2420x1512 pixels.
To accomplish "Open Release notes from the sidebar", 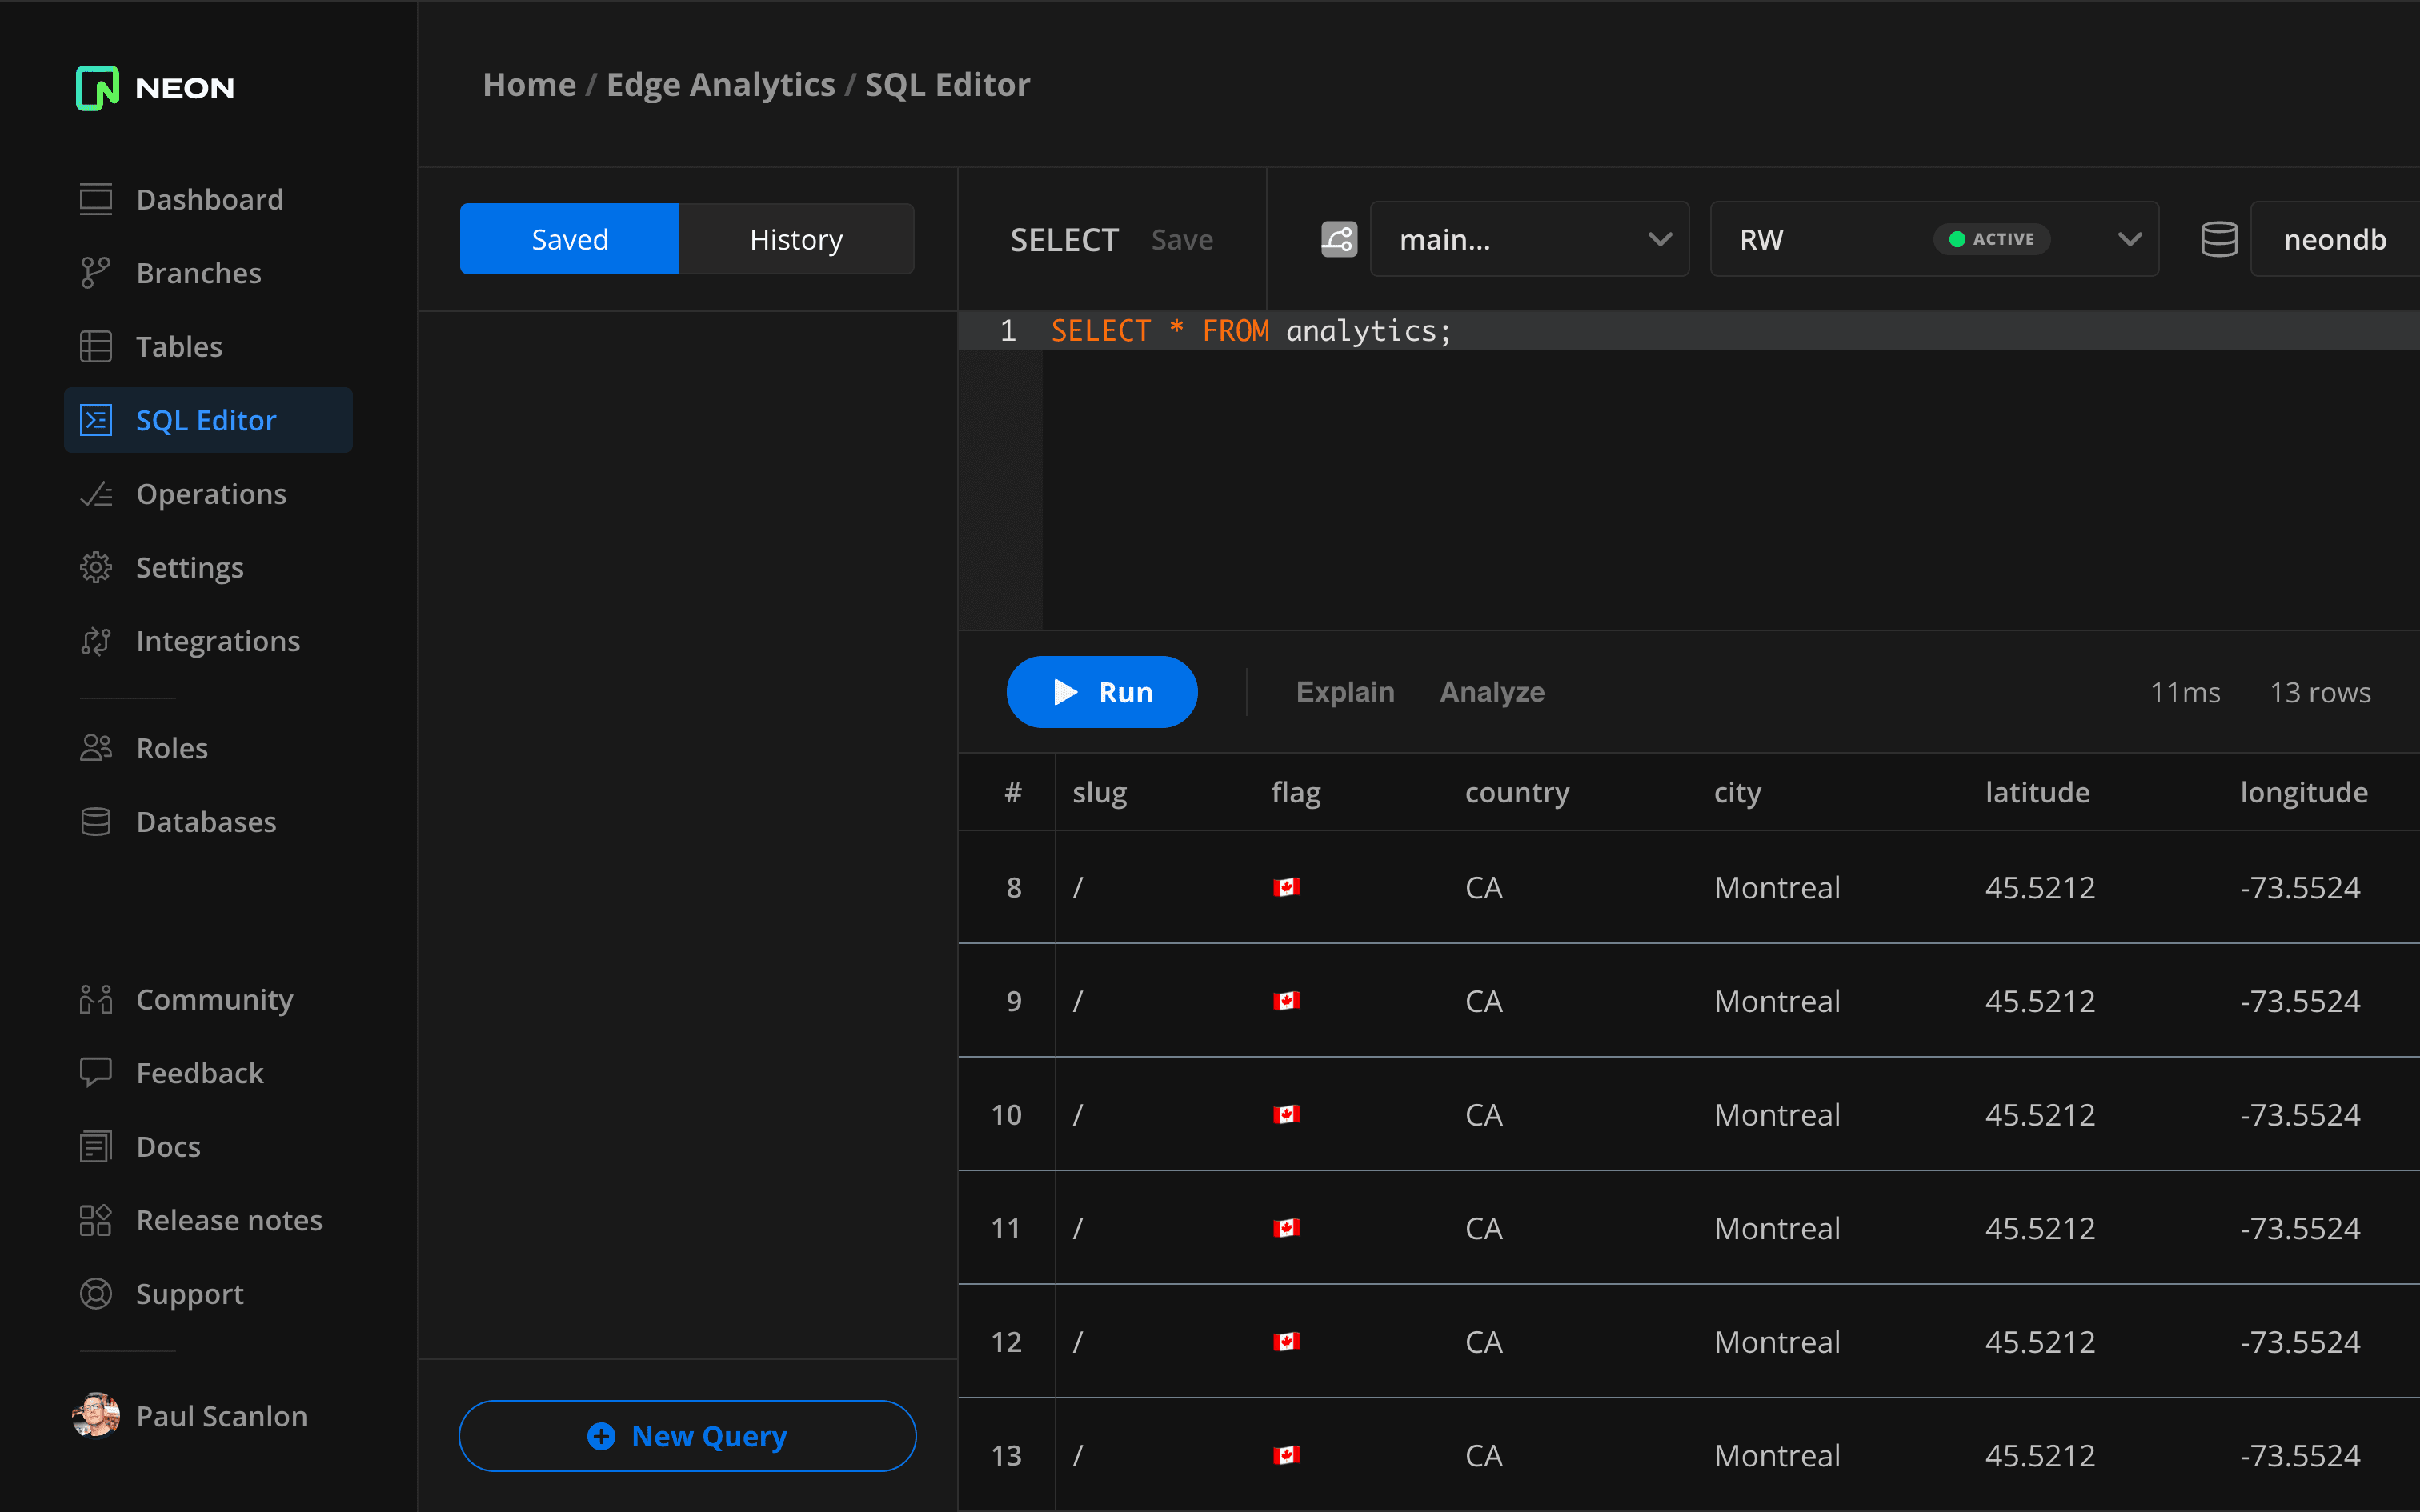I will pyautogui.click(x=229, y=1219).
